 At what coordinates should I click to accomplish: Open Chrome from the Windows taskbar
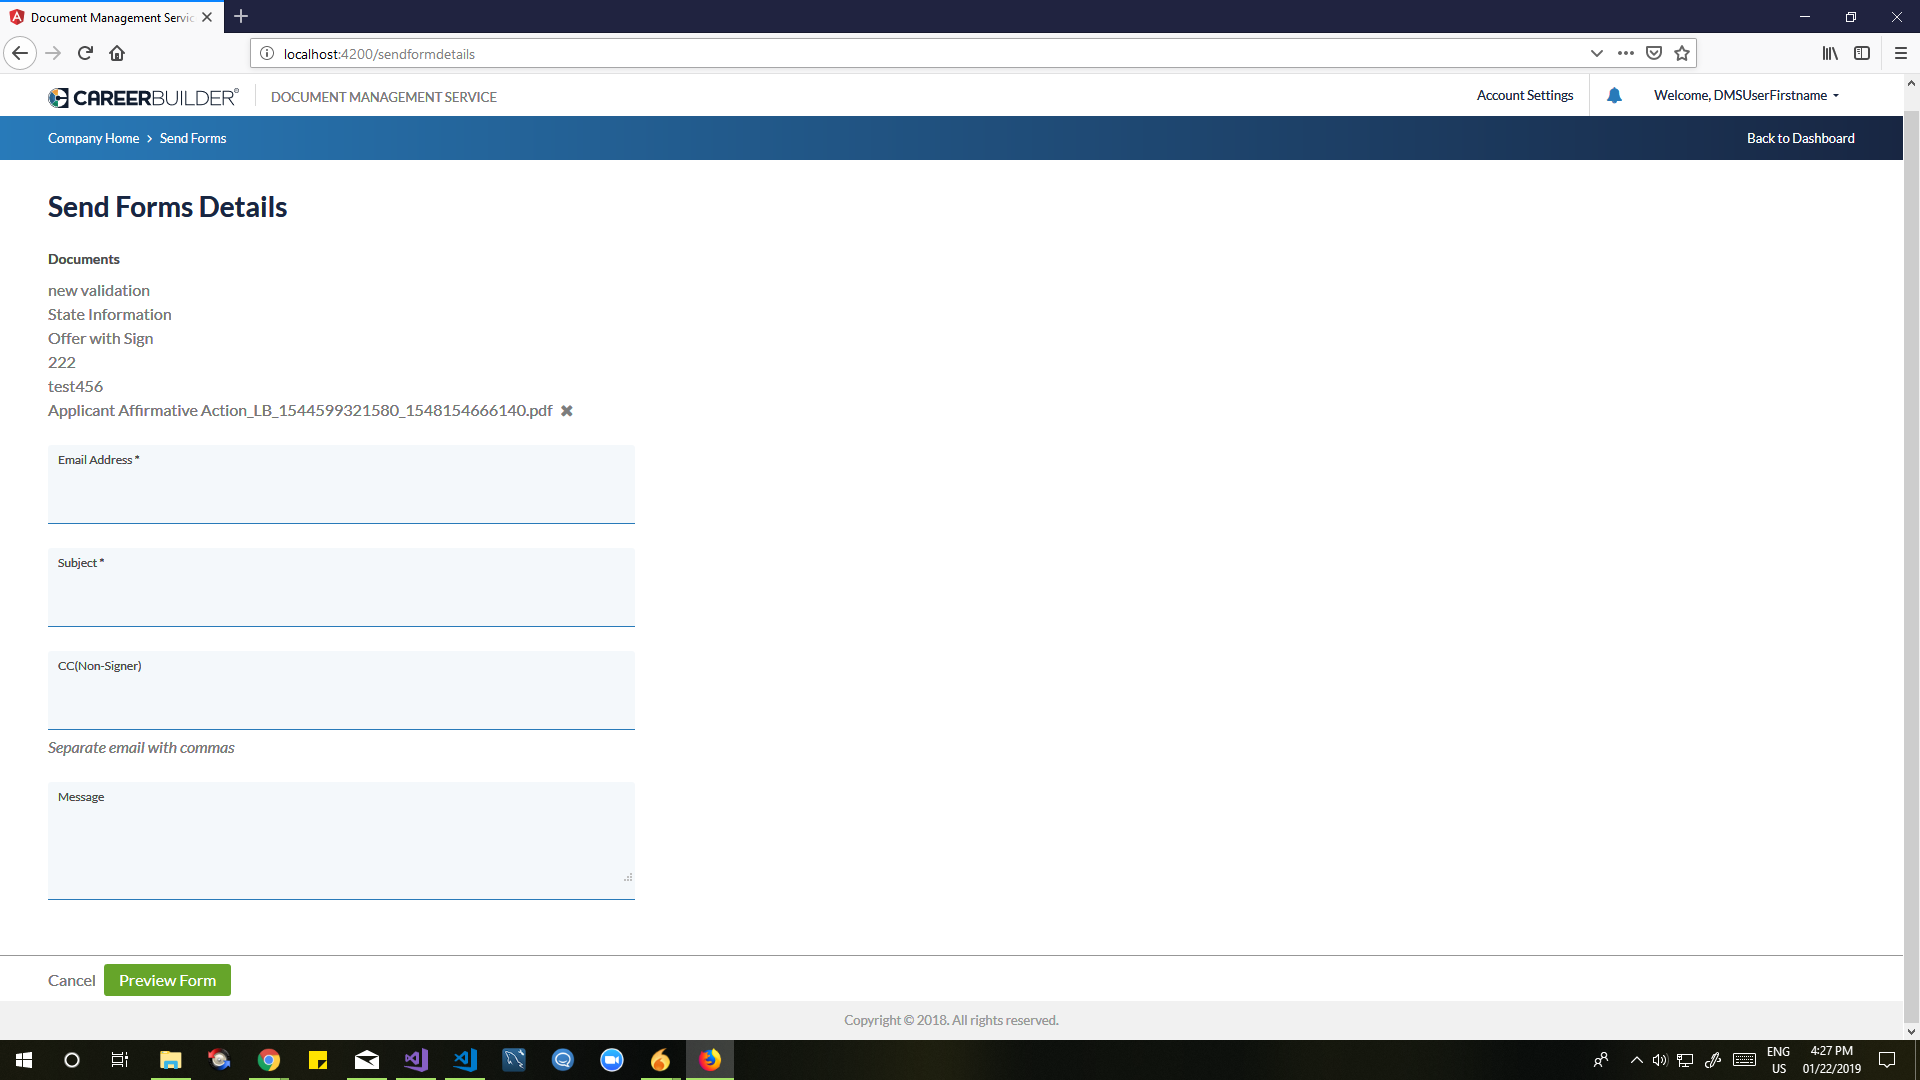point(269,1060)
